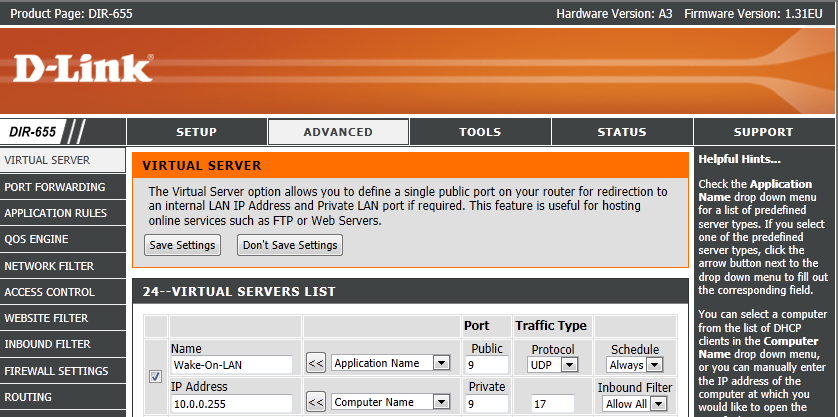The height and width of the screenshot is (417, 838).
Task: Toggle the Wake-On-LAN rule checkbox
Action: 155,377
